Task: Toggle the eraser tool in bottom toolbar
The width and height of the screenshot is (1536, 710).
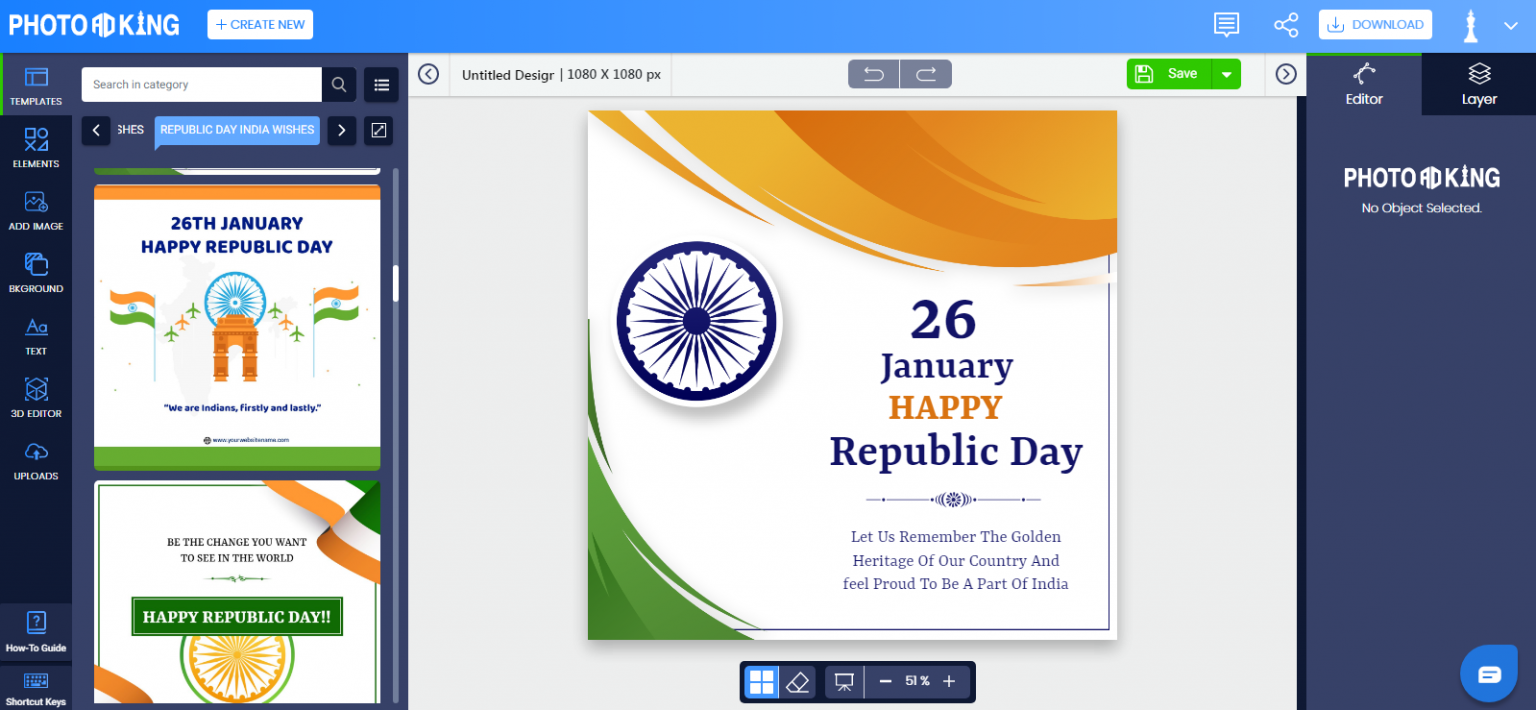Action: pos(797,681)
